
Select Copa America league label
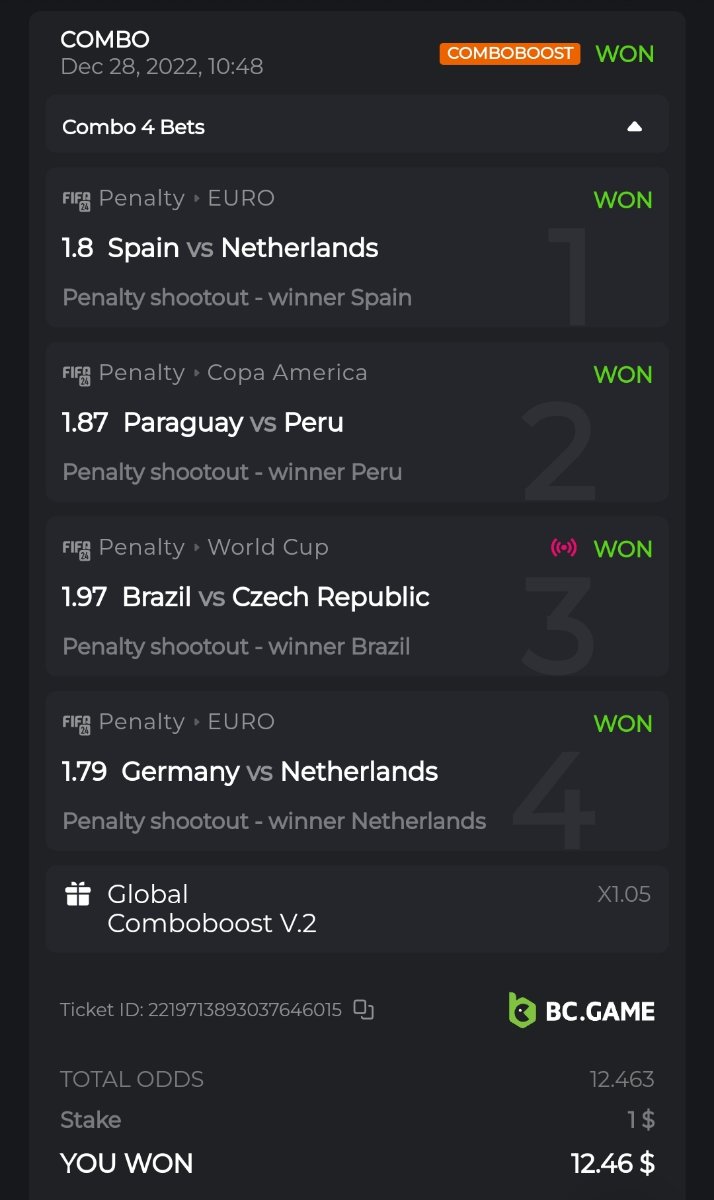tap(287, 373)
